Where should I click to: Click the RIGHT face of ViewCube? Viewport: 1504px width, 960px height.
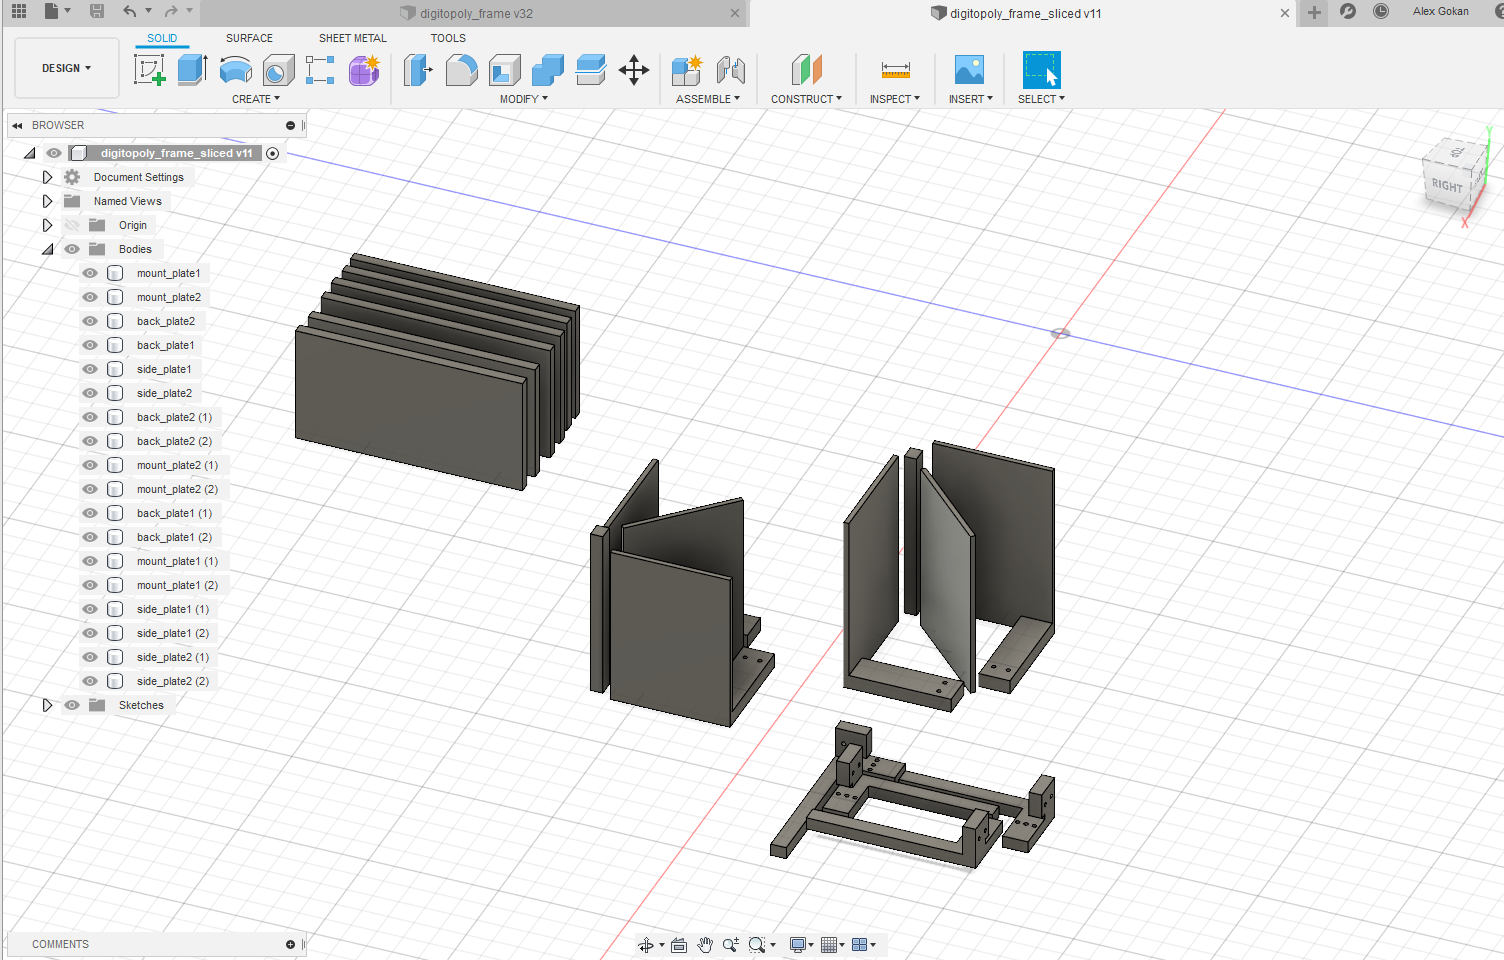point(1447,185)
